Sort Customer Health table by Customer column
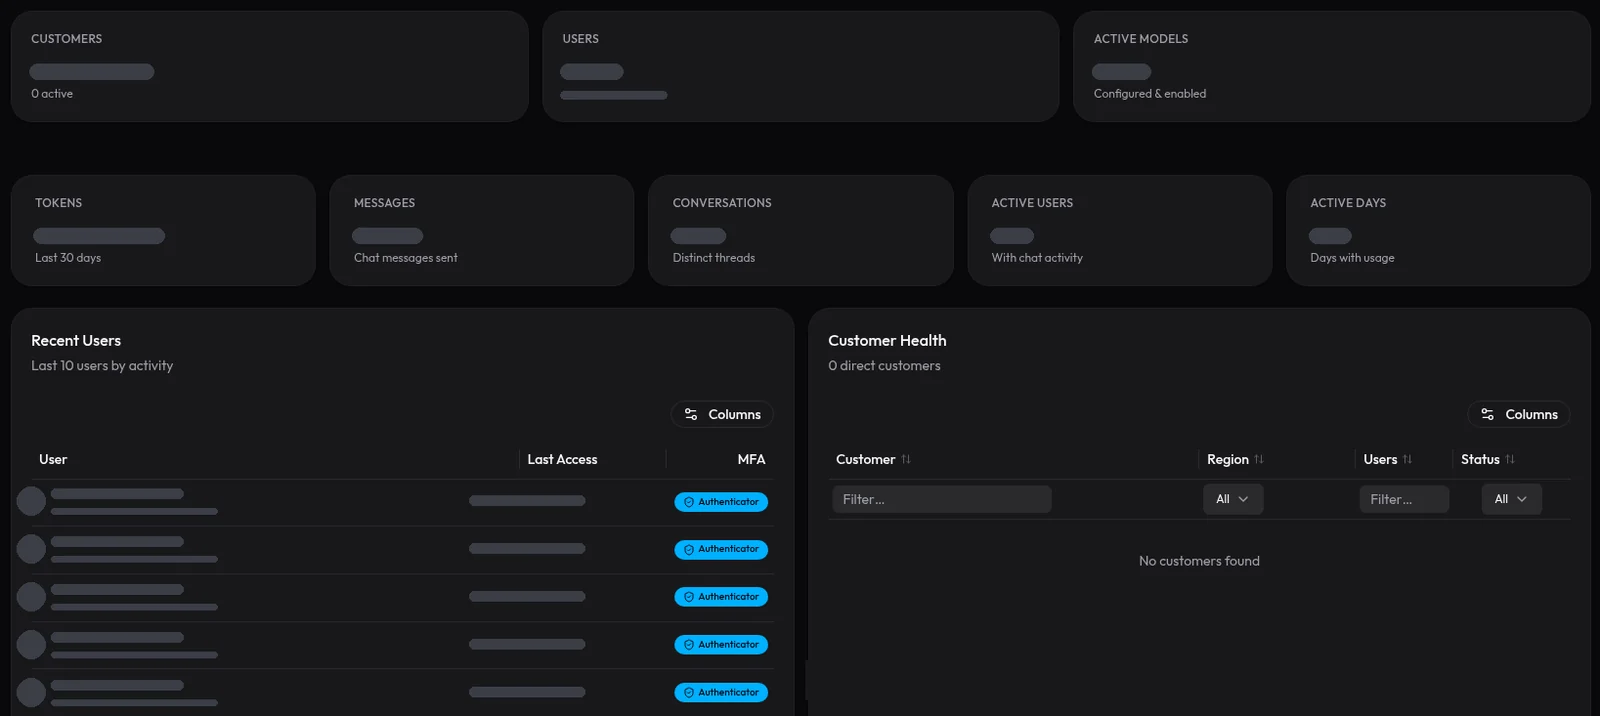The image size is (1600, 716). pos(874,459)
